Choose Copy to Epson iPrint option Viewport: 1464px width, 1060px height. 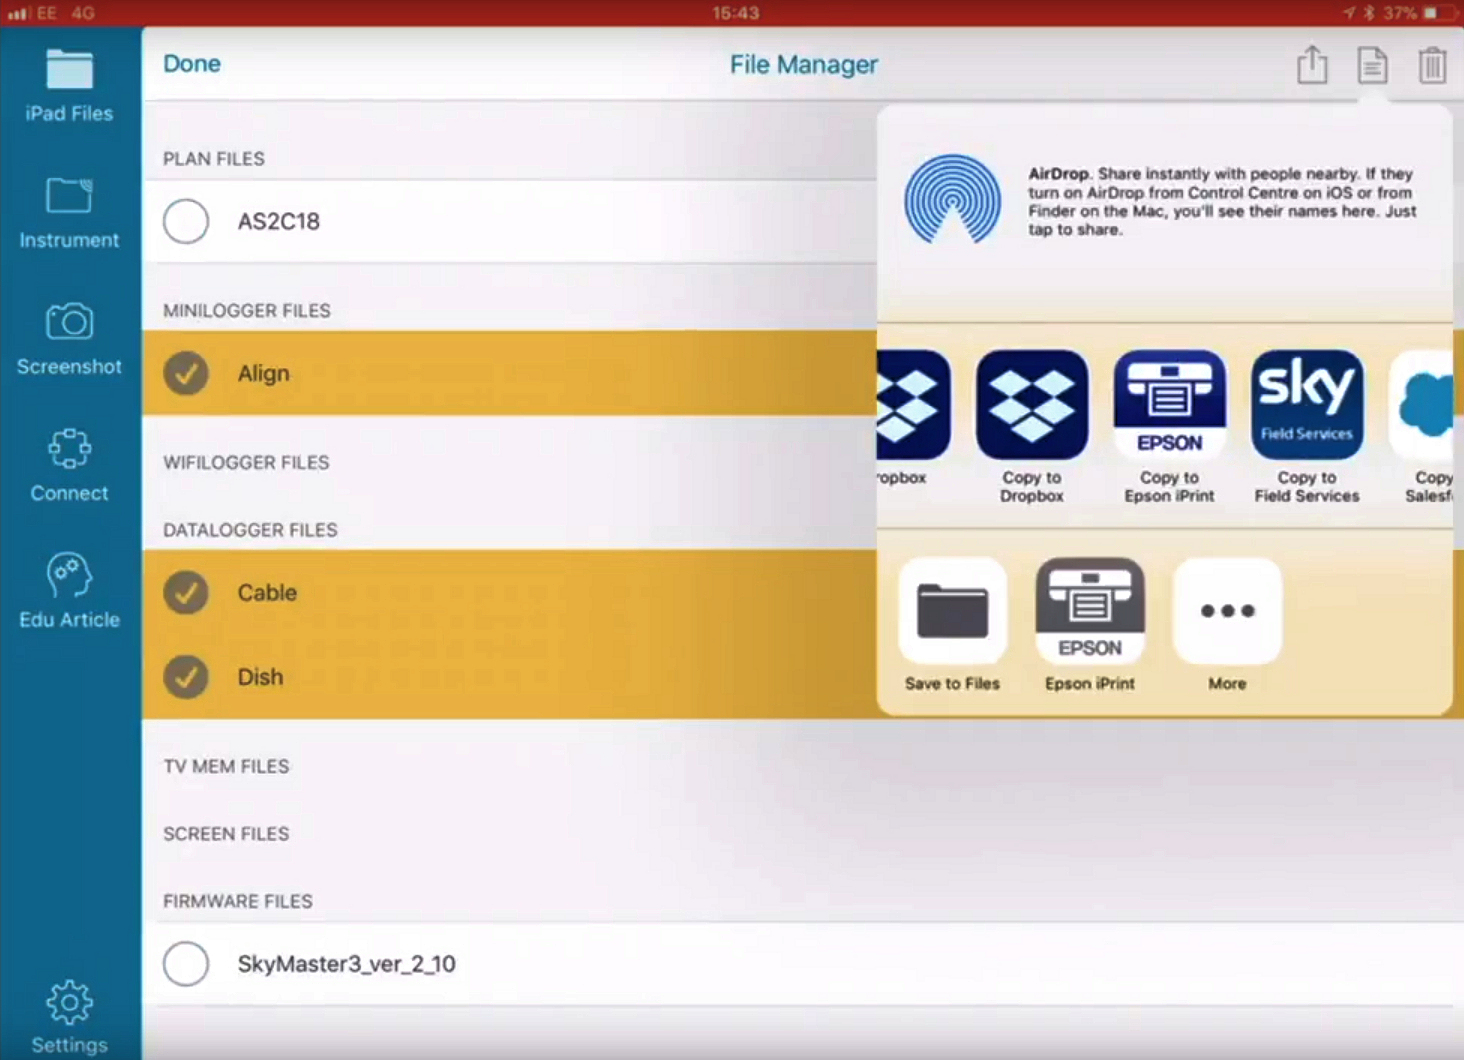[x=1169, y=405]
